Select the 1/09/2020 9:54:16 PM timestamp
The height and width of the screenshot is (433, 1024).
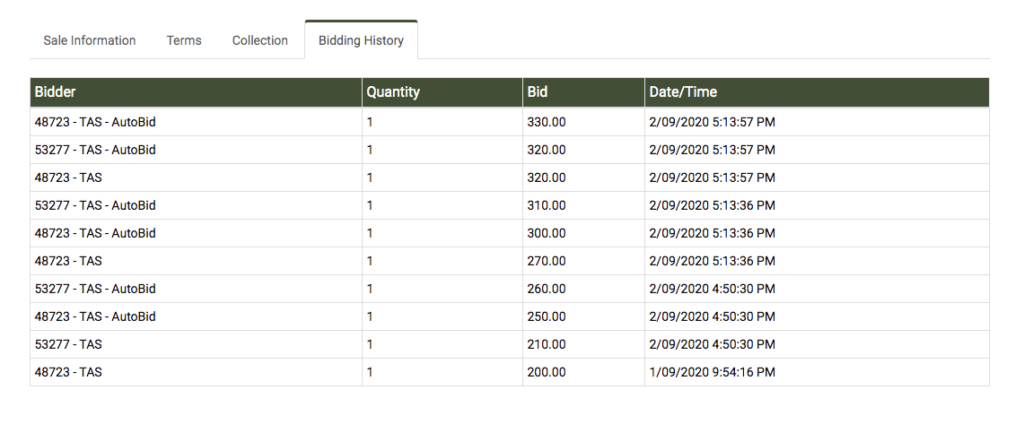pyautogui.click(x=712, y=372)
